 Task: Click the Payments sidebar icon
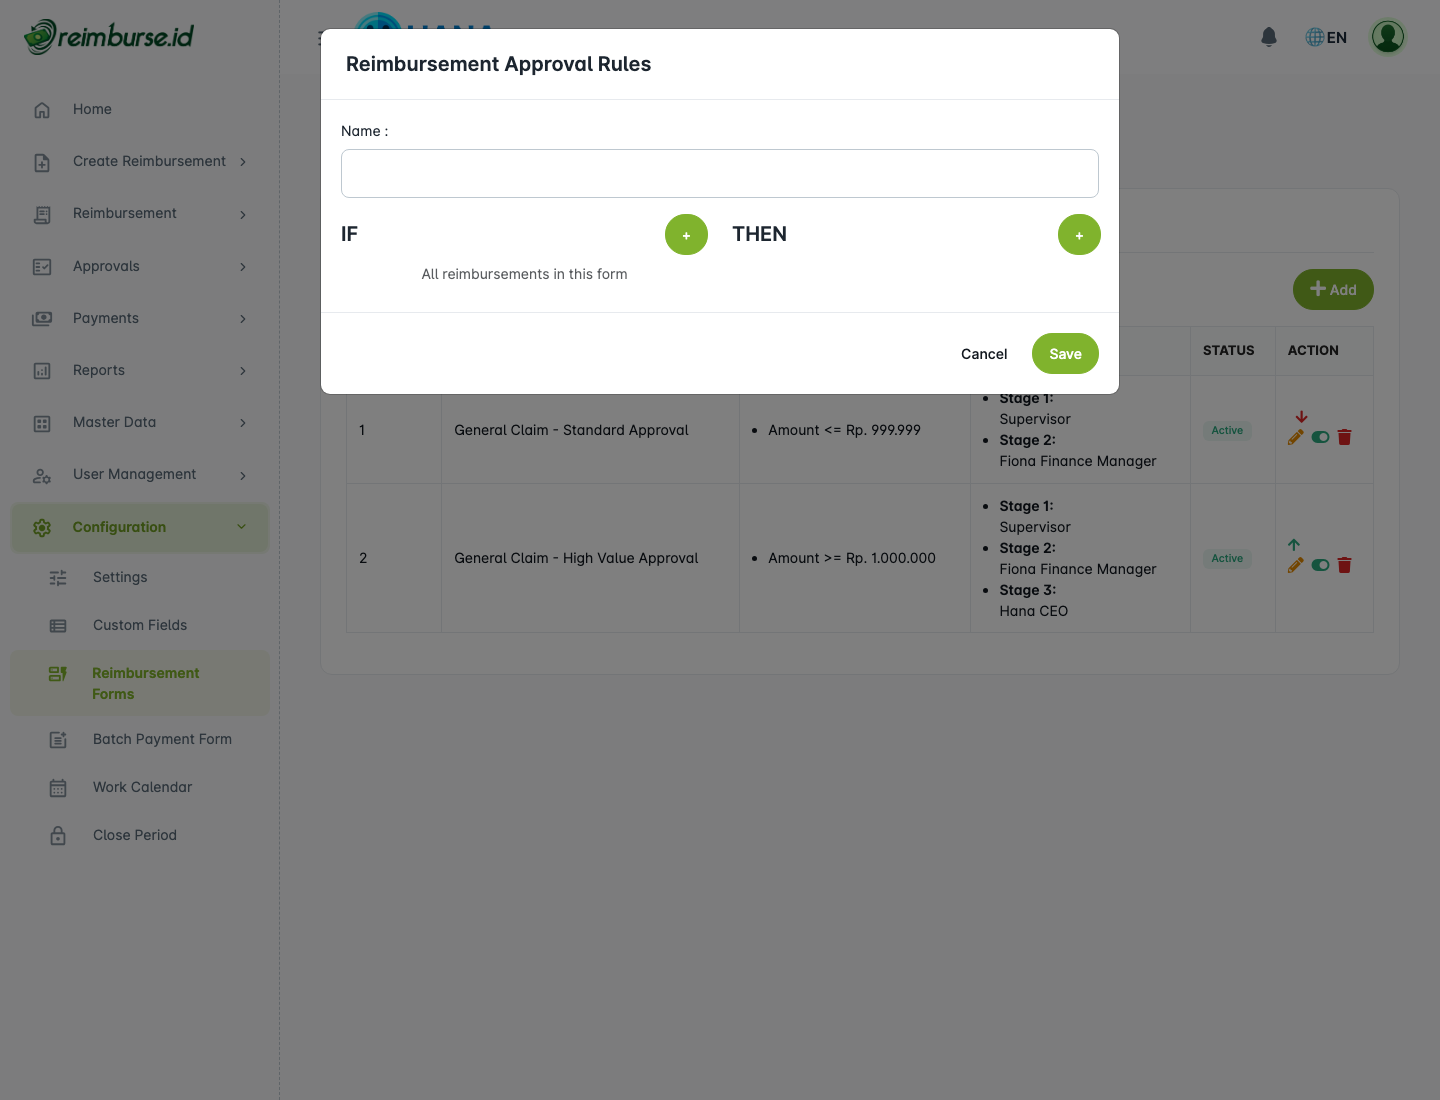coord(42,318)
